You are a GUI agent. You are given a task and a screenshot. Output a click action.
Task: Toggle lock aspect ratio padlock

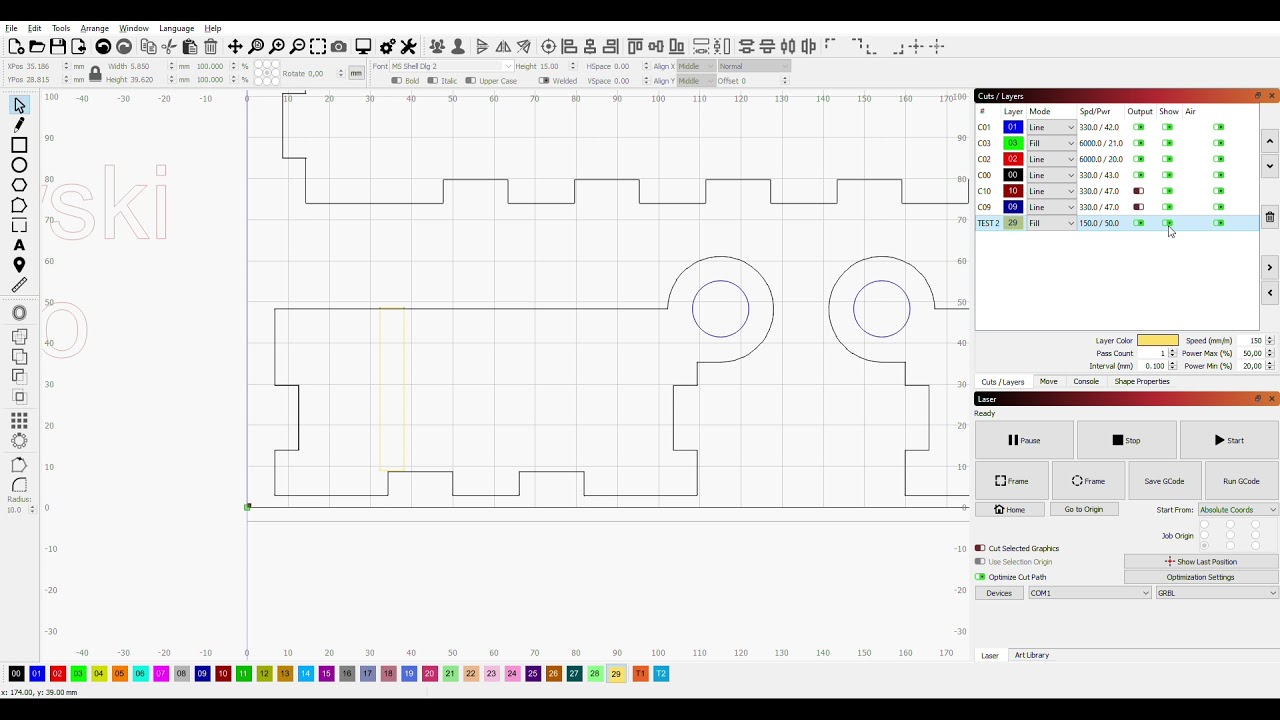pos(95,73)
